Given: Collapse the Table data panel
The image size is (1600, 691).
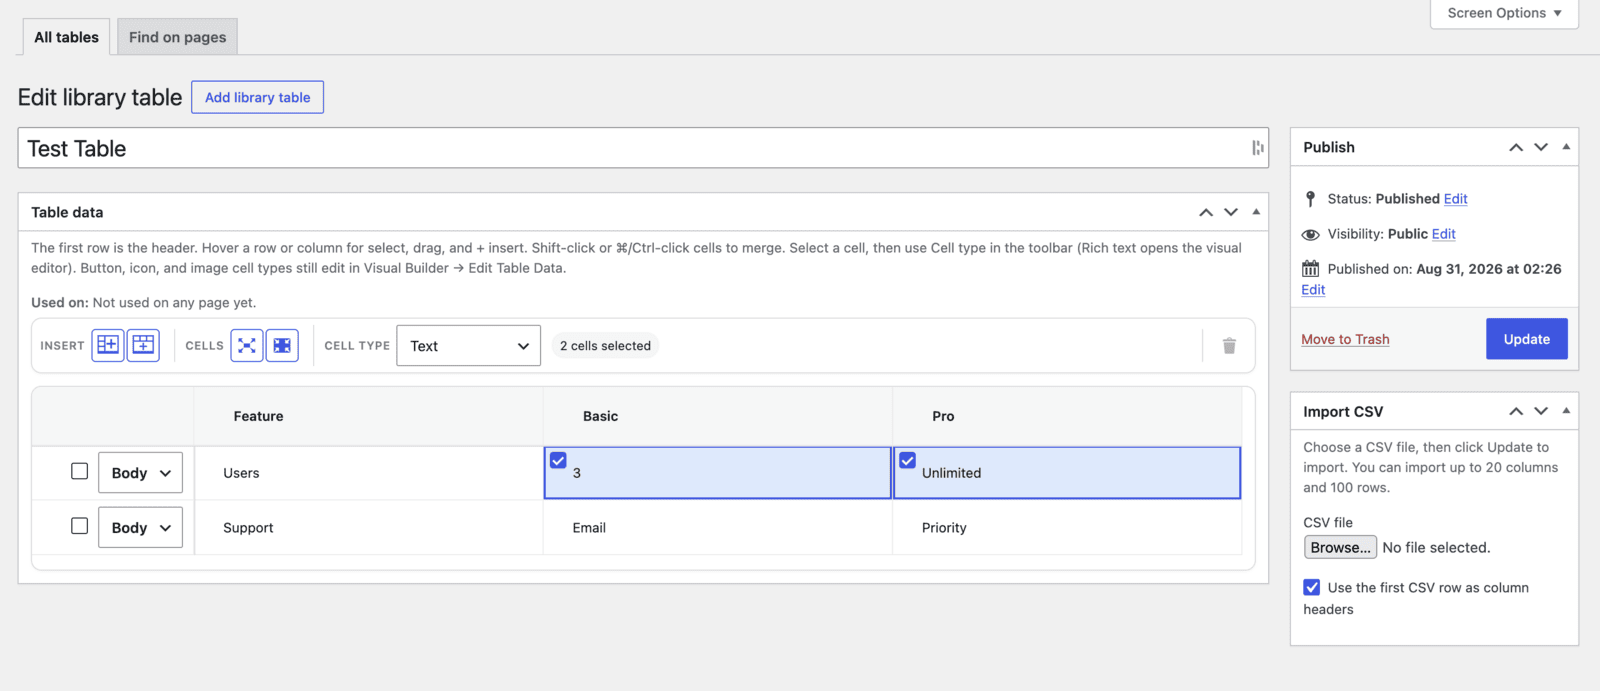Looking at the screenshot, I should [1256, 212].
